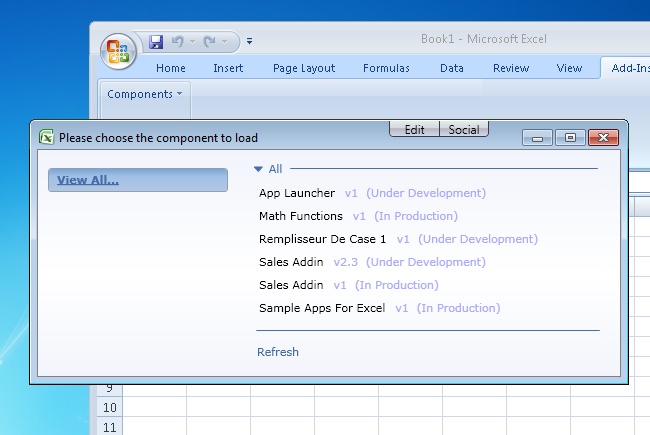Viewport: 650px width, 435px height.
Task: Click the Office button orb
Action: click(x=119, y=51)
